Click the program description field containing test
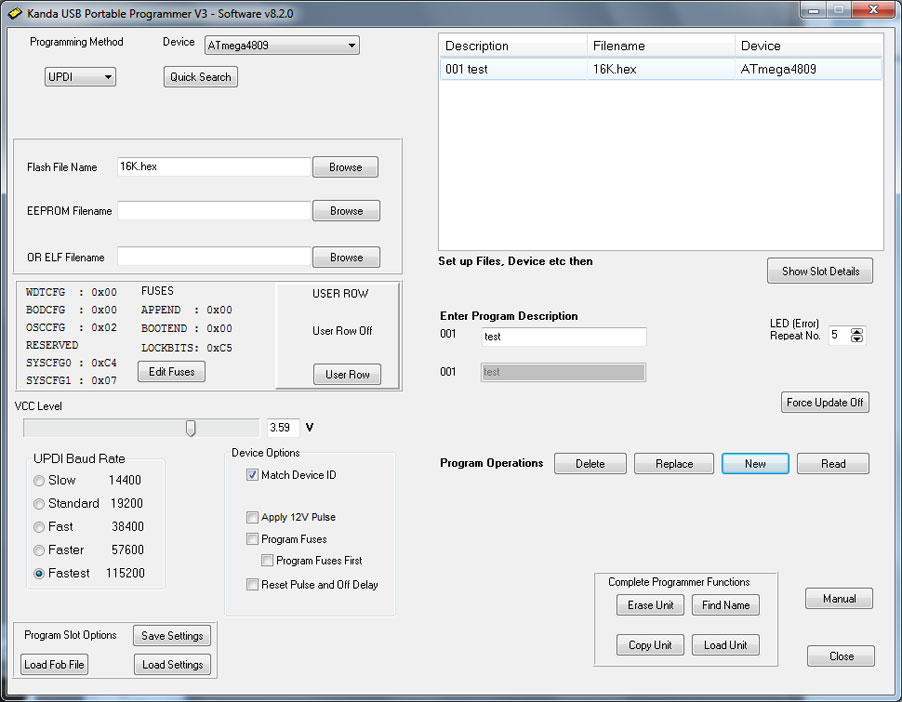This screenshot has width=902, height=702. pos(564,337)
